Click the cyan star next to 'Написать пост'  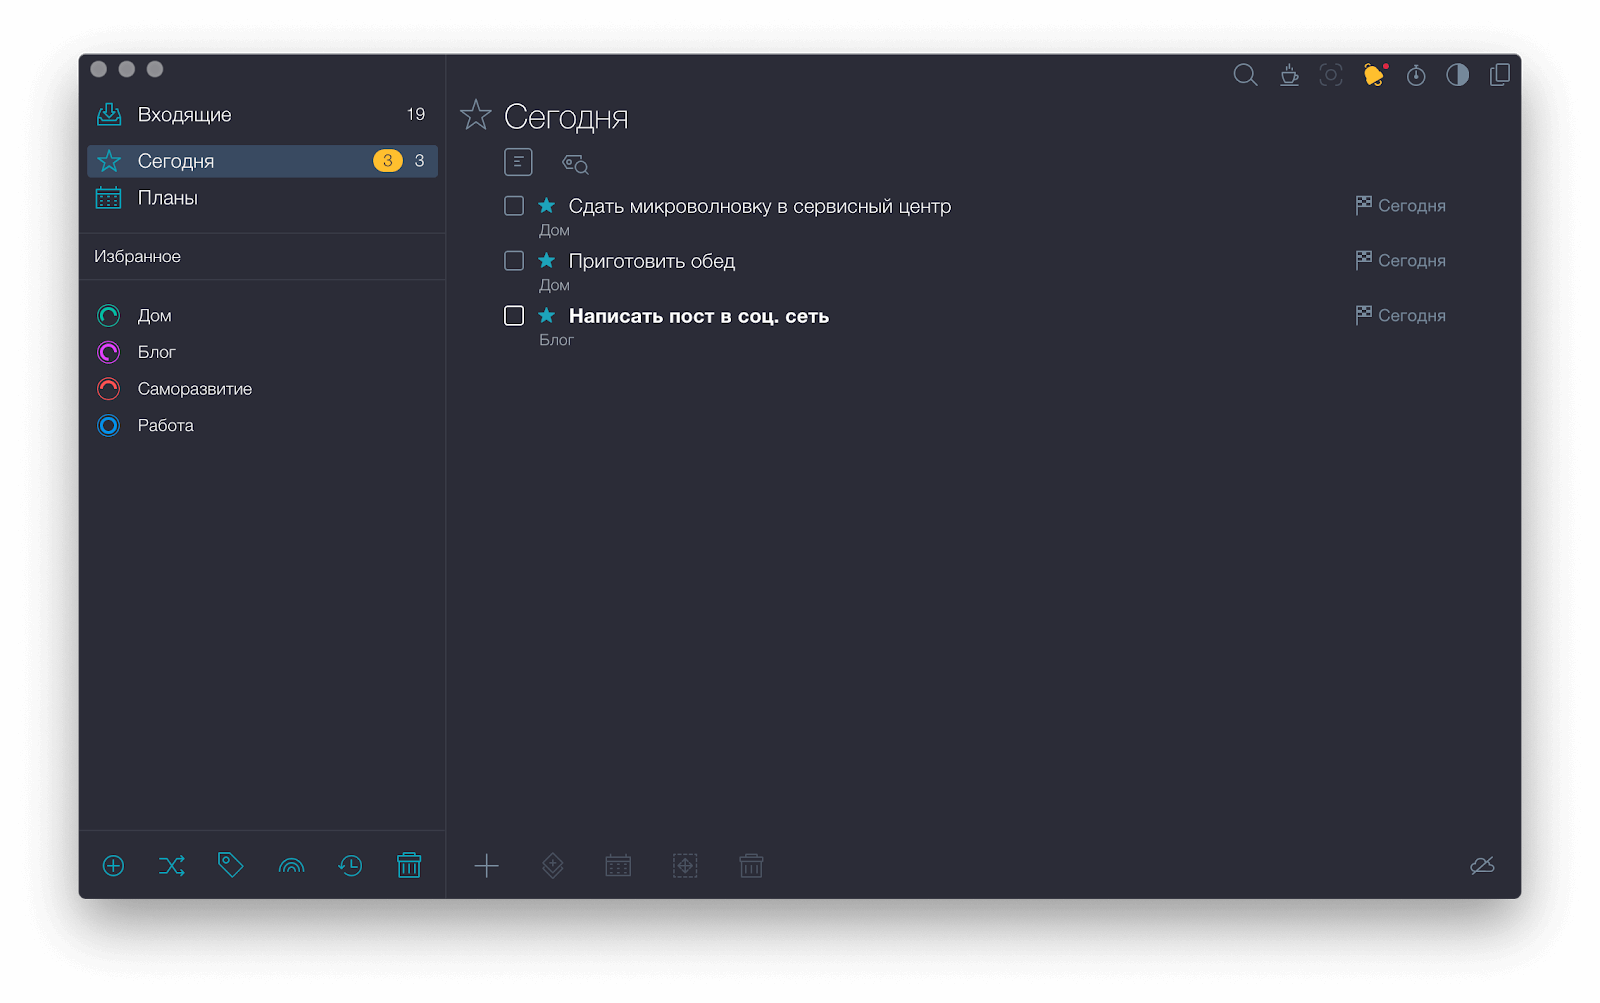547,316
